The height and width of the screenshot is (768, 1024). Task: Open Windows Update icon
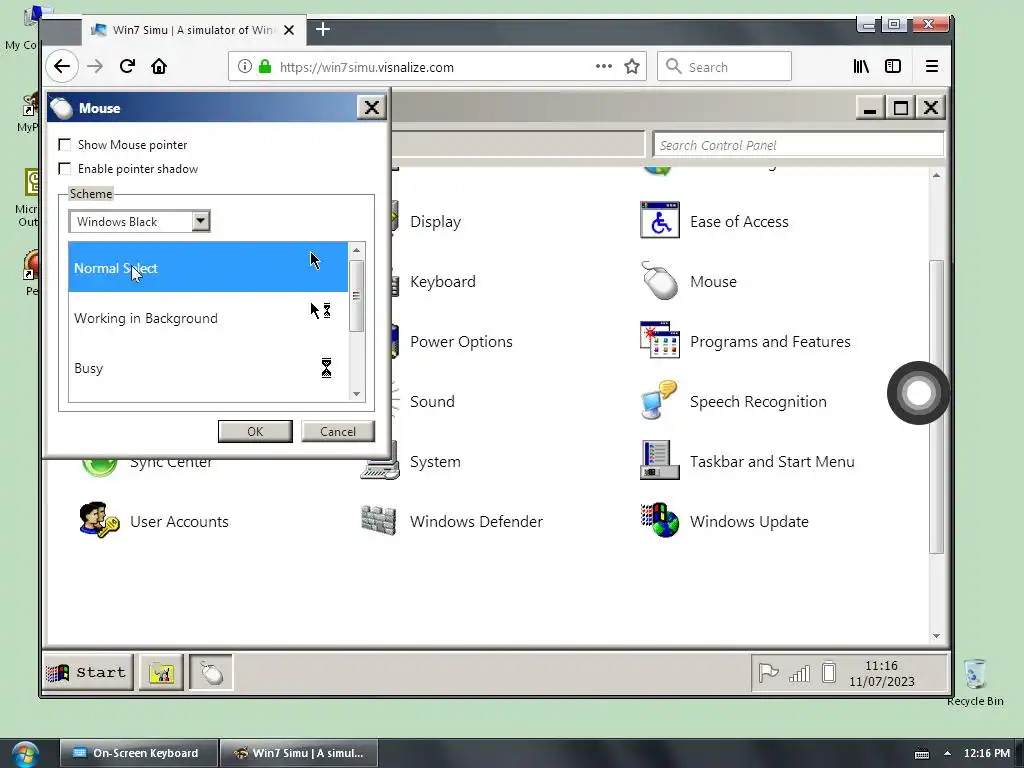pos(660,520)
